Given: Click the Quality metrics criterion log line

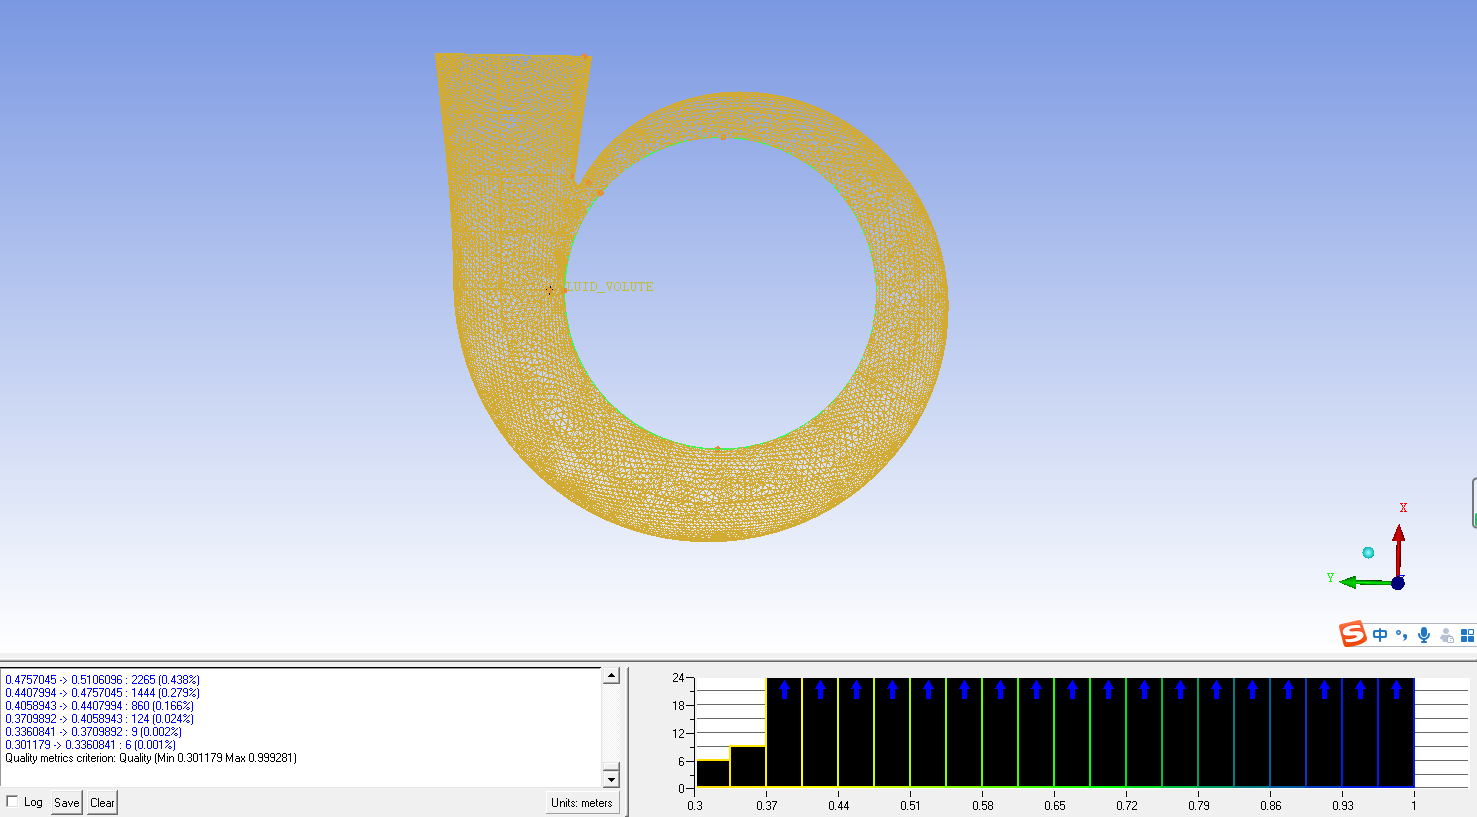Looking at the screenshot, I should [x=150, y=758].
